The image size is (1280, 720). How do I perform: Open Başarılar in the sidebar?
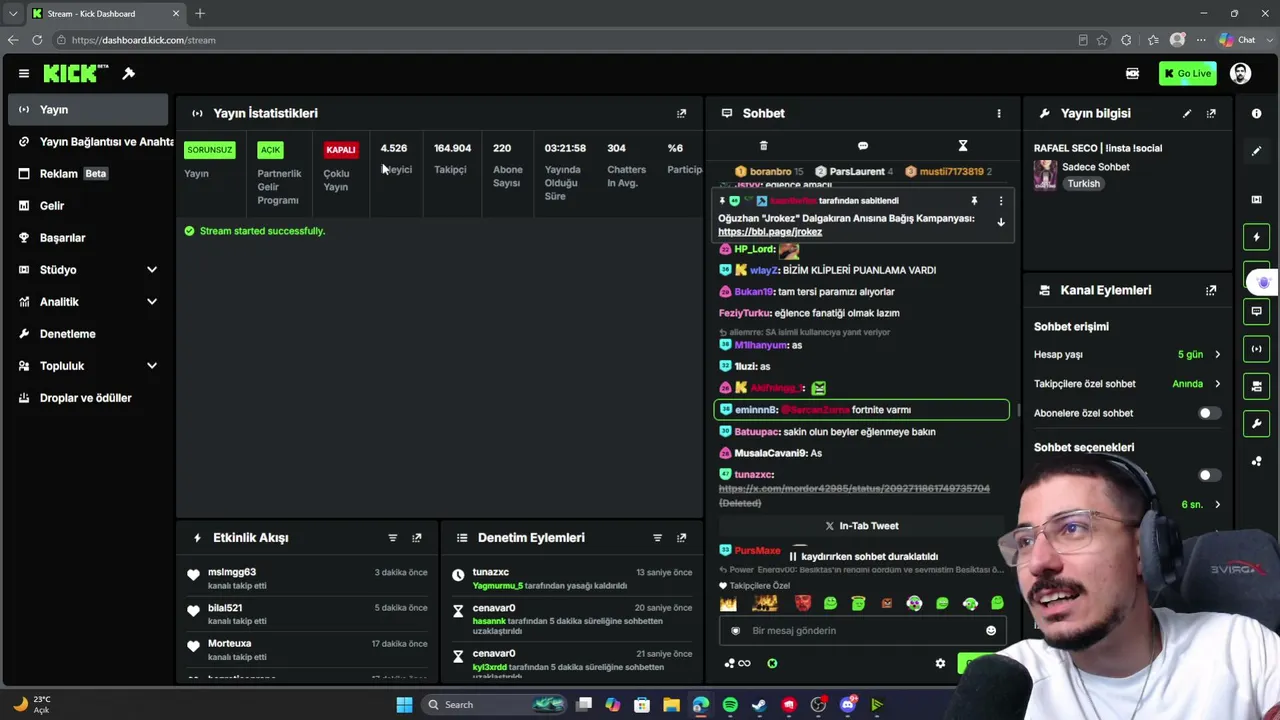coord(88,238)
